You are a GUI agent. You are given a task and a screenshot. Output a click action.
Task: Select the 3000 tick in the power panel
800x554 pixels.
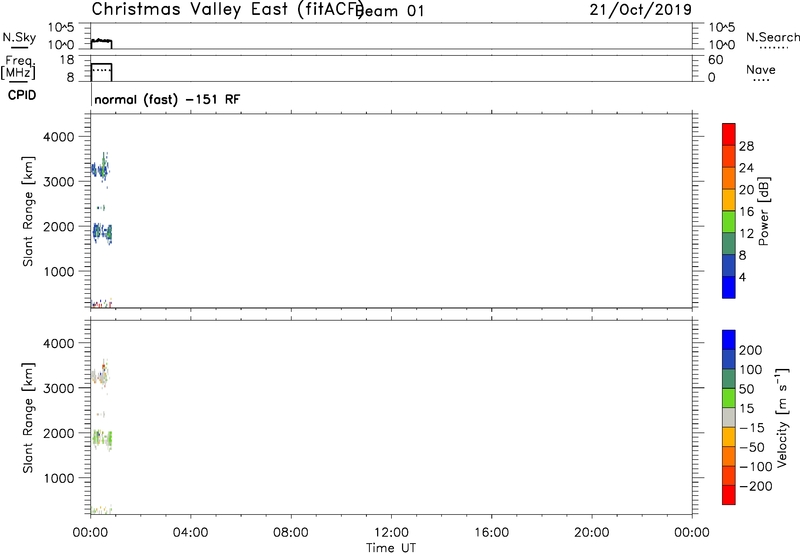point(59,182)
